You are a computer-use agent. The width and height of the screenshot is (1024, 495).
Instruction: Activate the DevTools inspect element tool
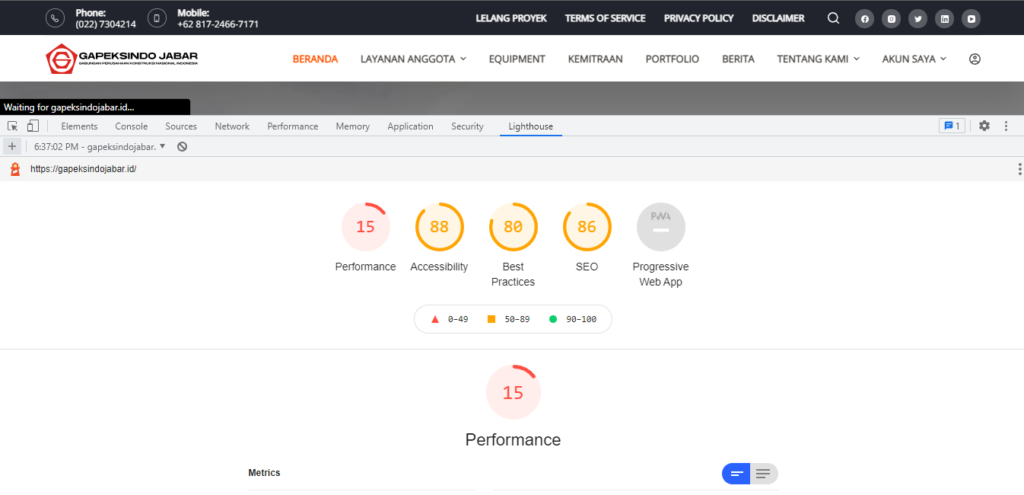tap(12, 126)
